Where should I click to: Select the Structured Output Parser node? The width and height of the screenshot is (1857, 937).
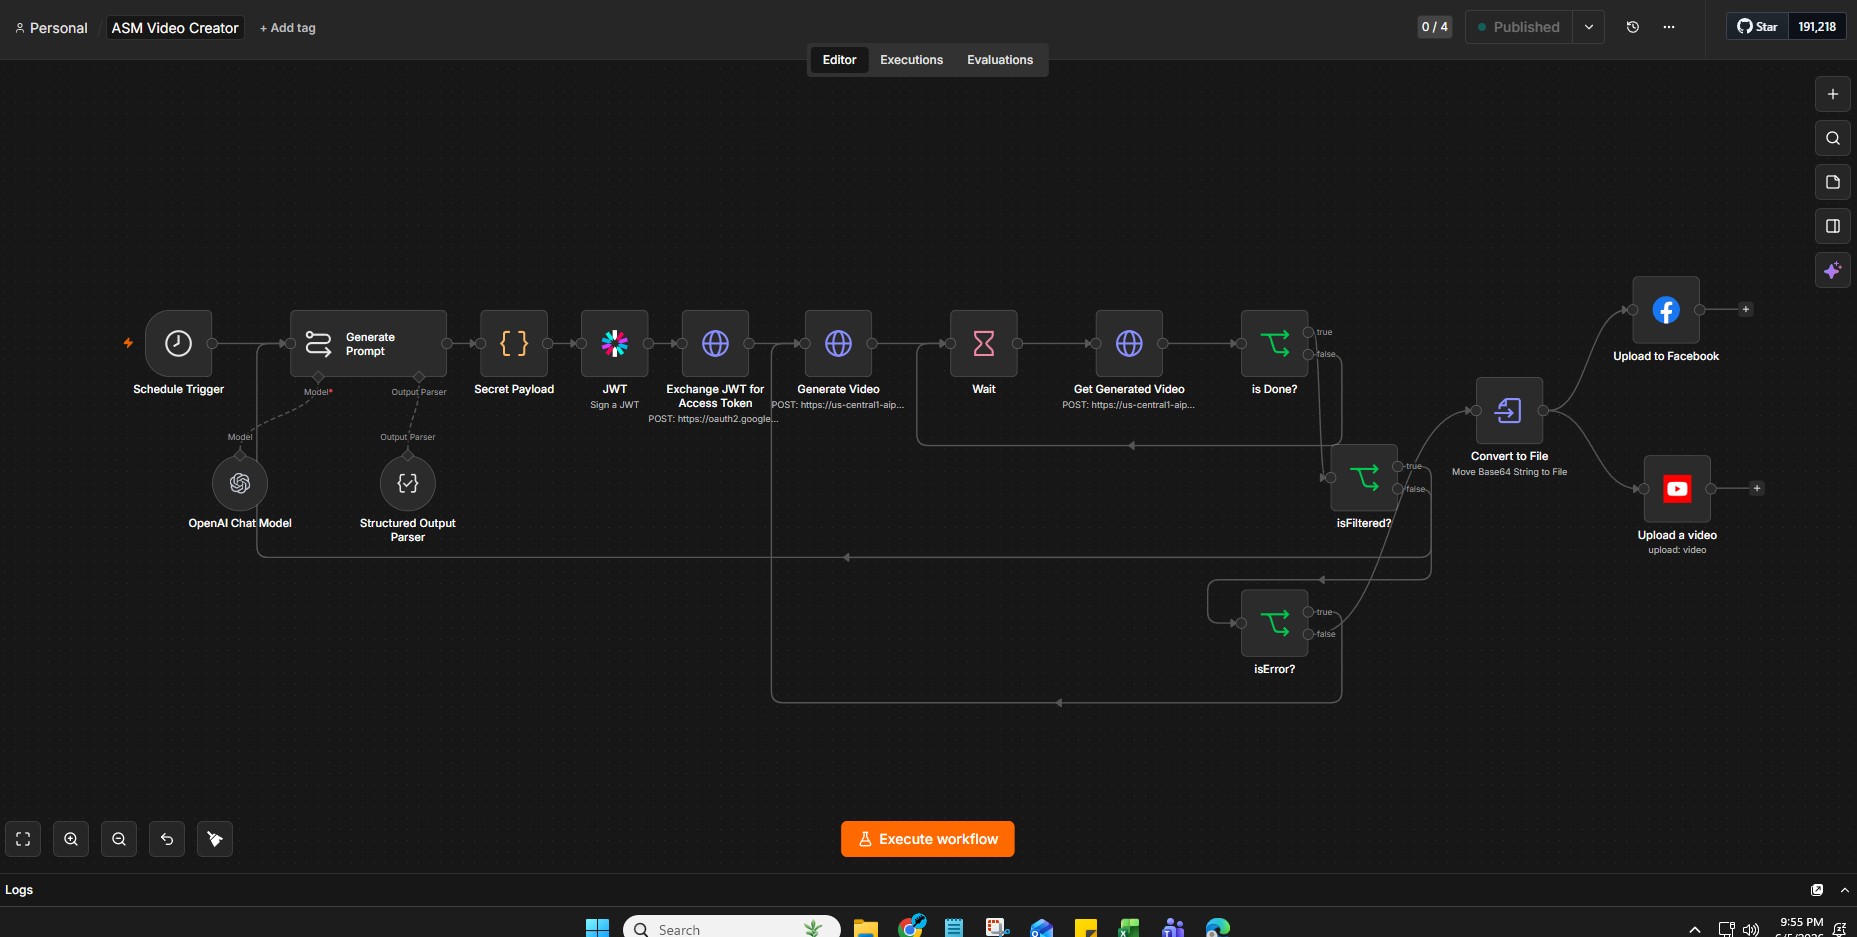point(408,483)
